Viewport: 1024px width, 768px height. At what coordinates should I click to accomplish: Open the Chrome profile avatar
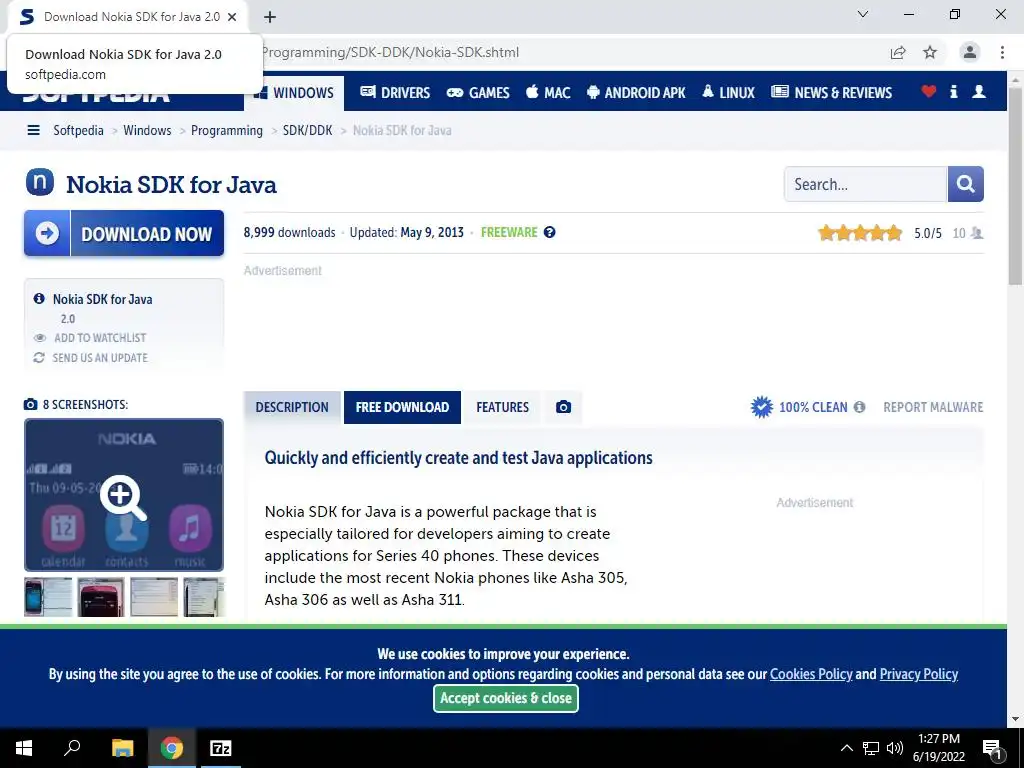point(970,52)
